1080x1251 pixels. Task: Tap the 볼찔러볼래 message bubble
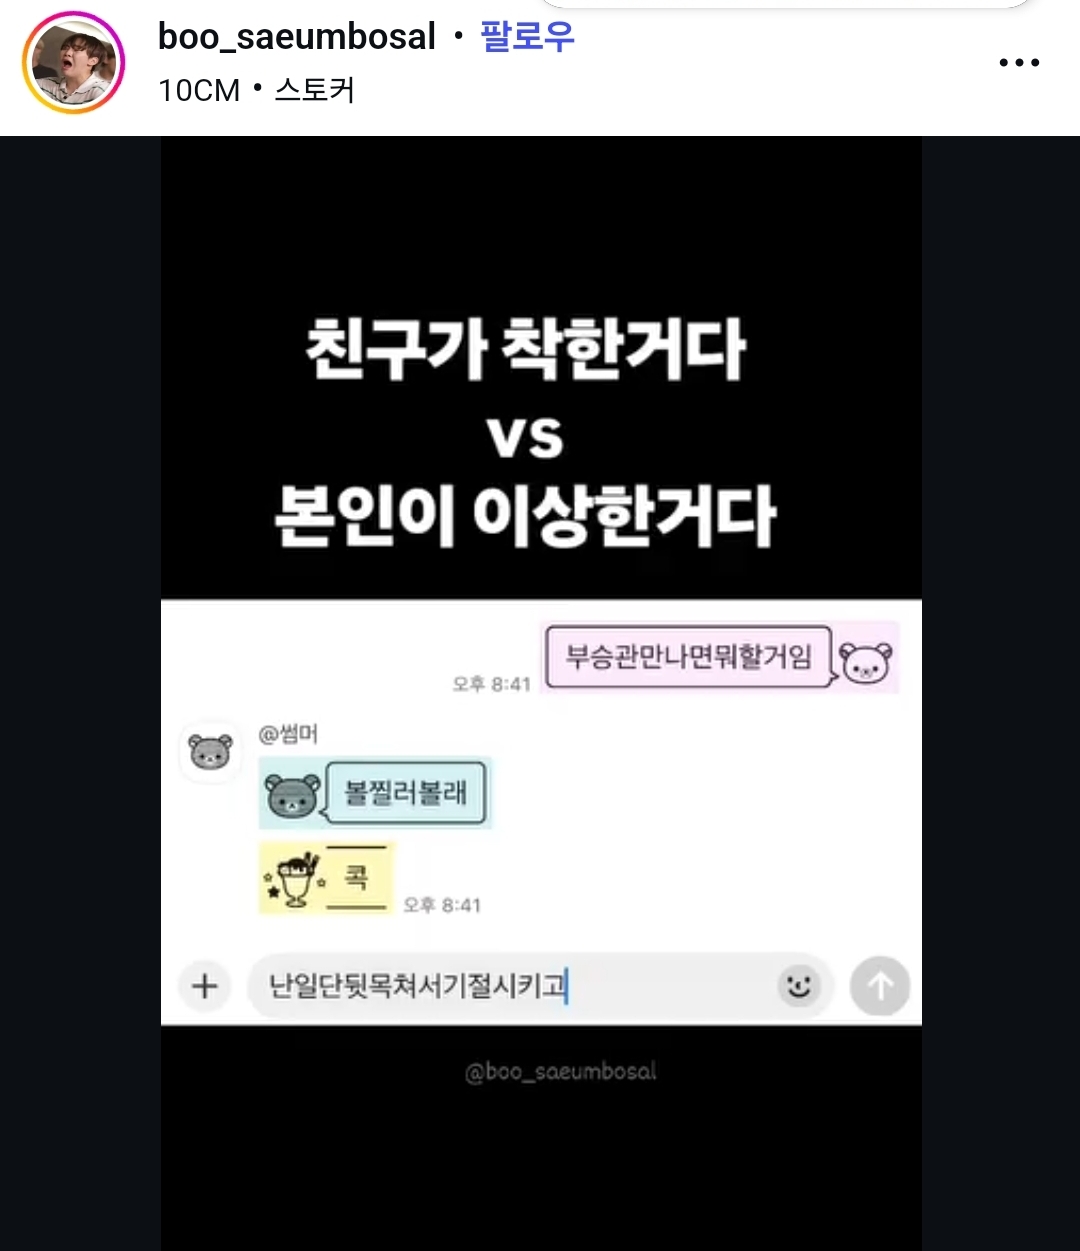406,793
